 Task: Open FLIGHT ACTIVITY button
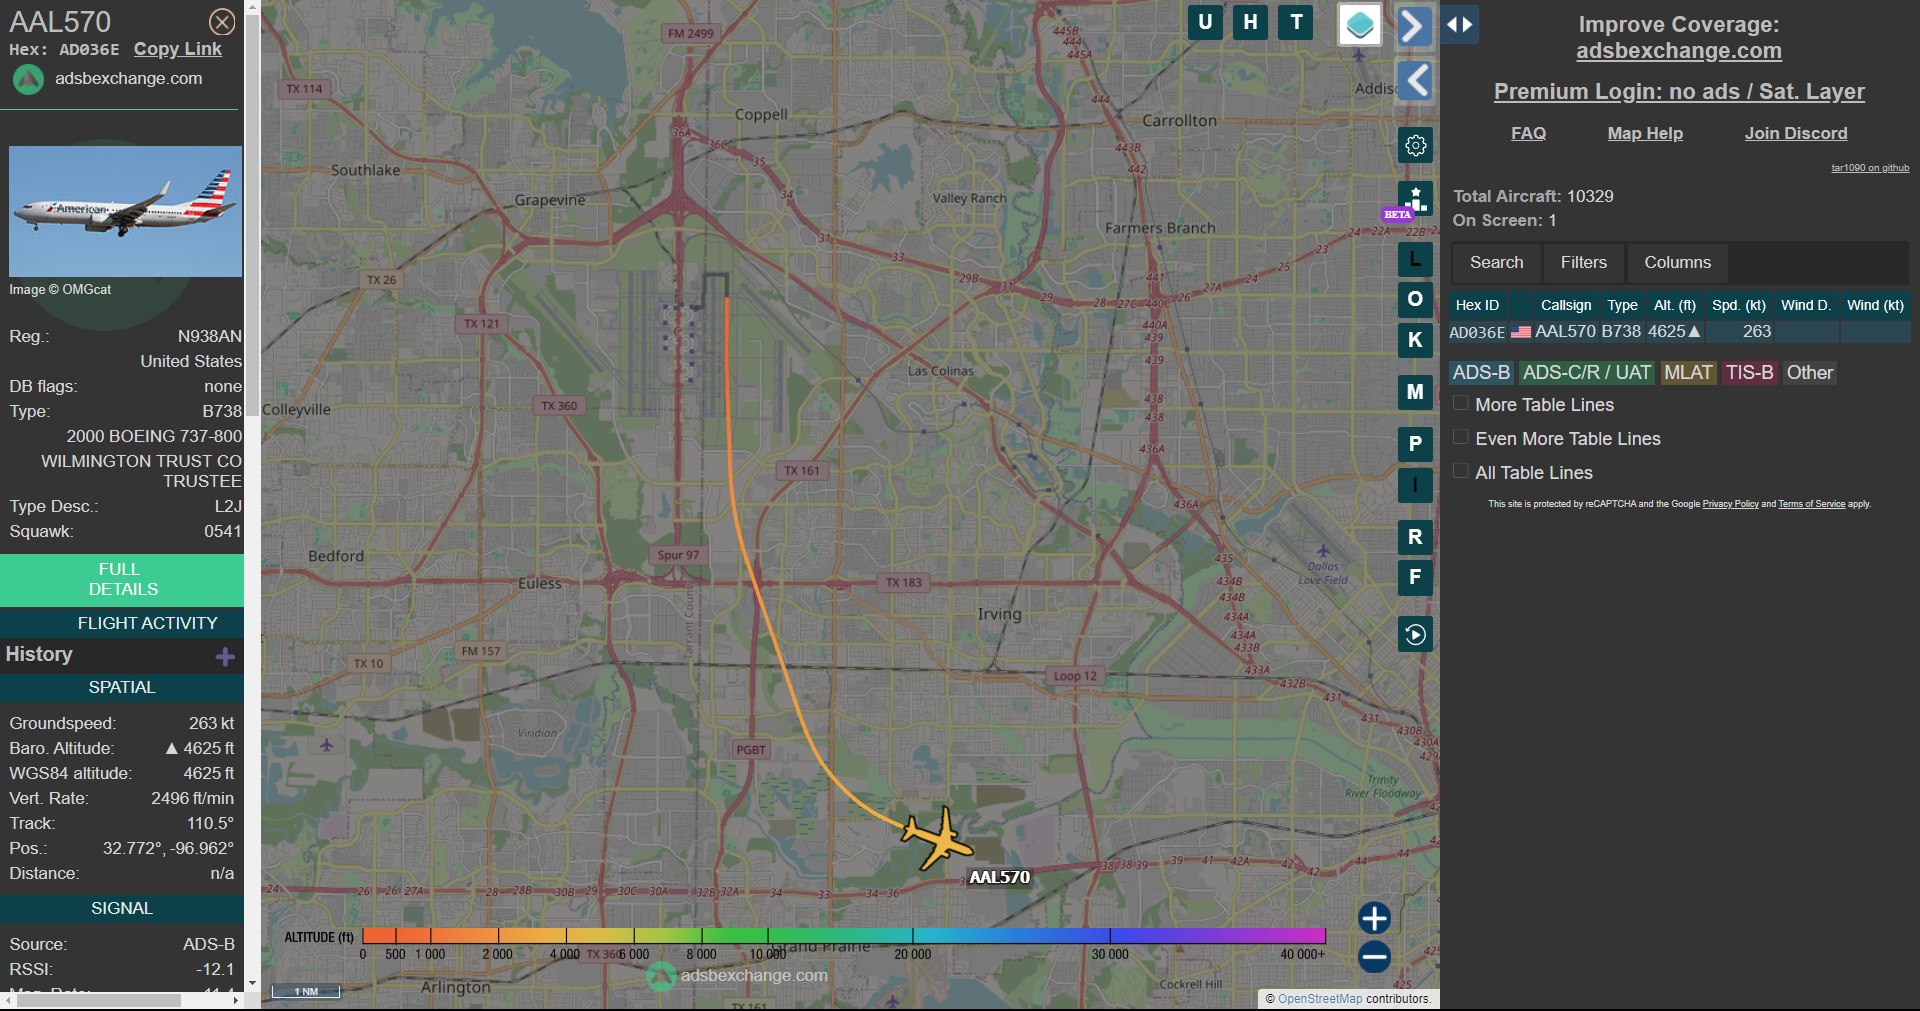(x=122, y=623)
